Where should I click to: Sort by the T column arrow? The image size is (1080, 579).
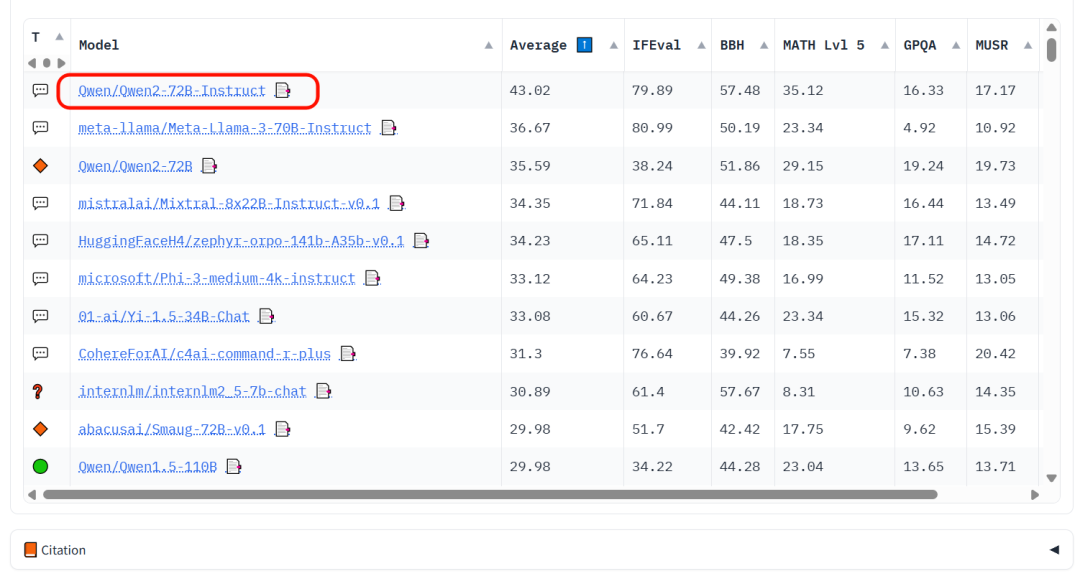point(59,37)
